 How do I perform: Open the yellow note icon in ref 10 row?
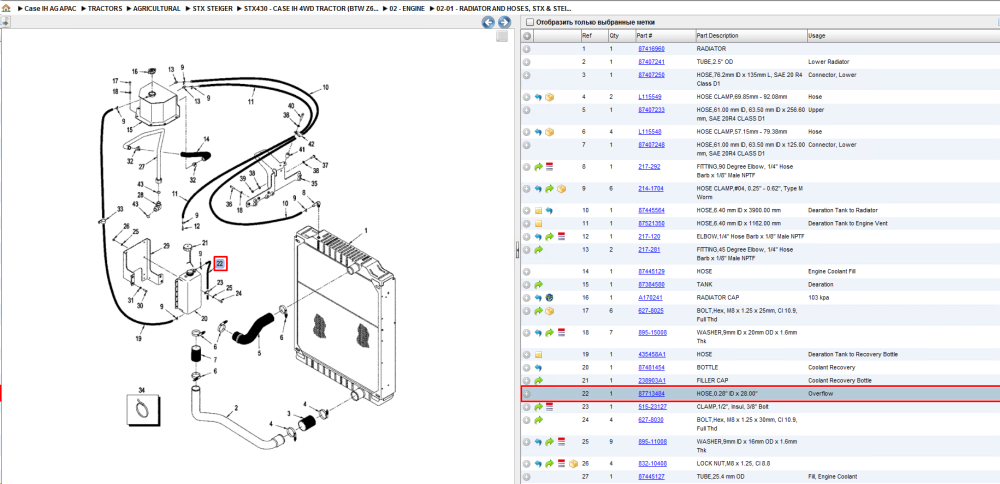coord(538,210)
